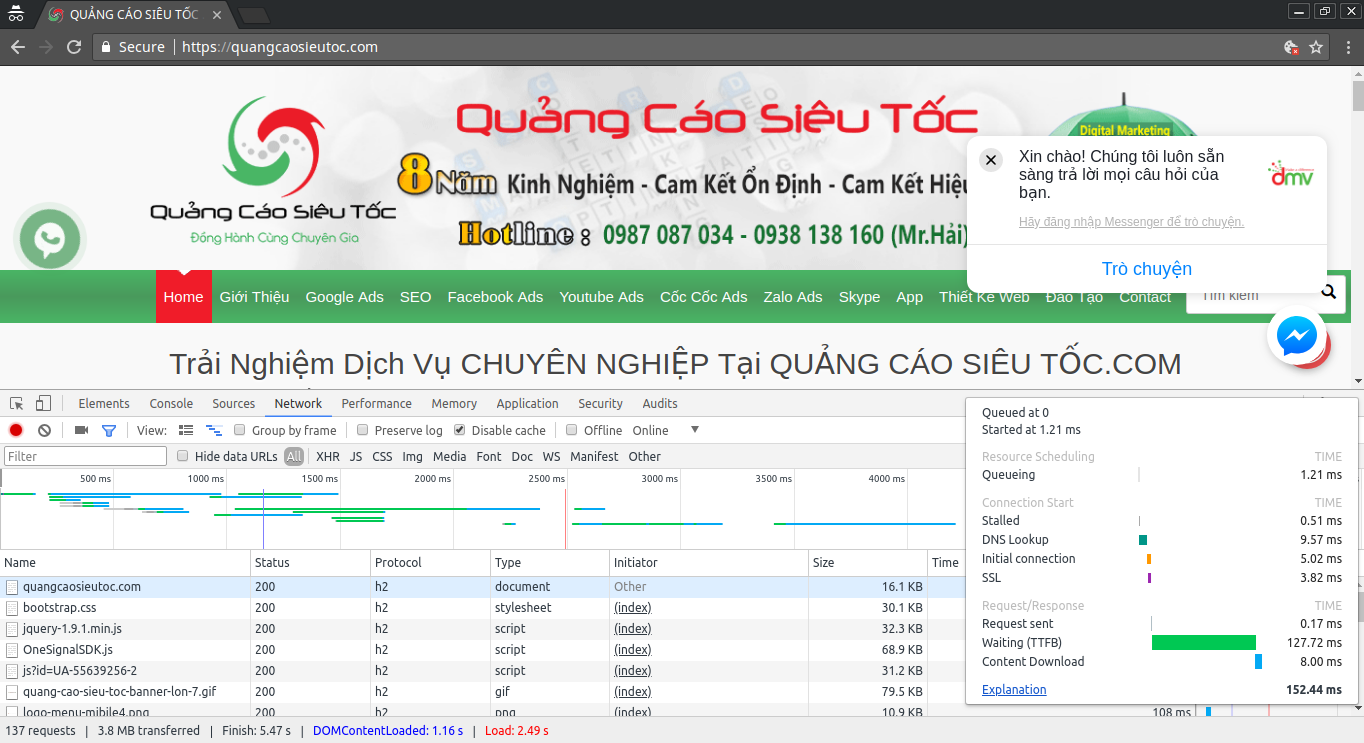The height and width of the screenshot is (743, 1364).
Task: Filter requests by JS type
Action: [x=356, y=456]
